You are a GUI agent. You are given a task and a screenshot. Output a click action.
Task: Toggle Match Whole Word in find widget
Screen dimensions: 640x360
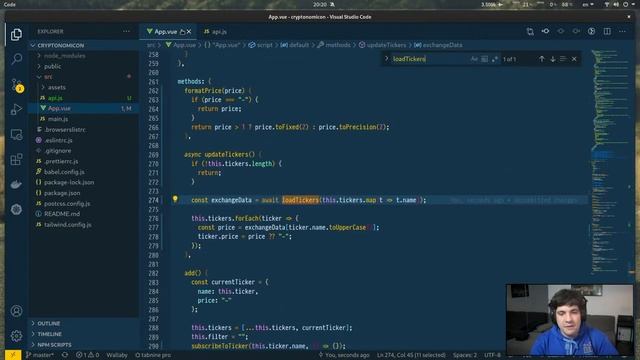click(484, 59)
